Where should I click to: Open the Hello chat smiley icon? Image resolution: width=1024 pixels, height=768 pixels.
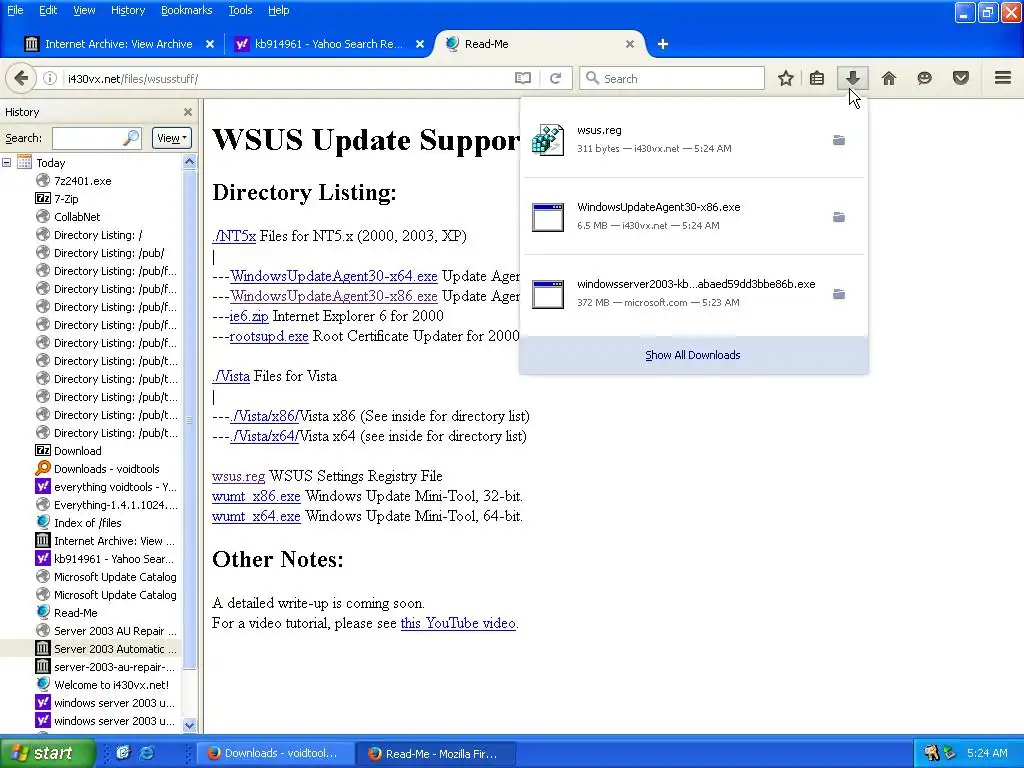tap(924, 78)
